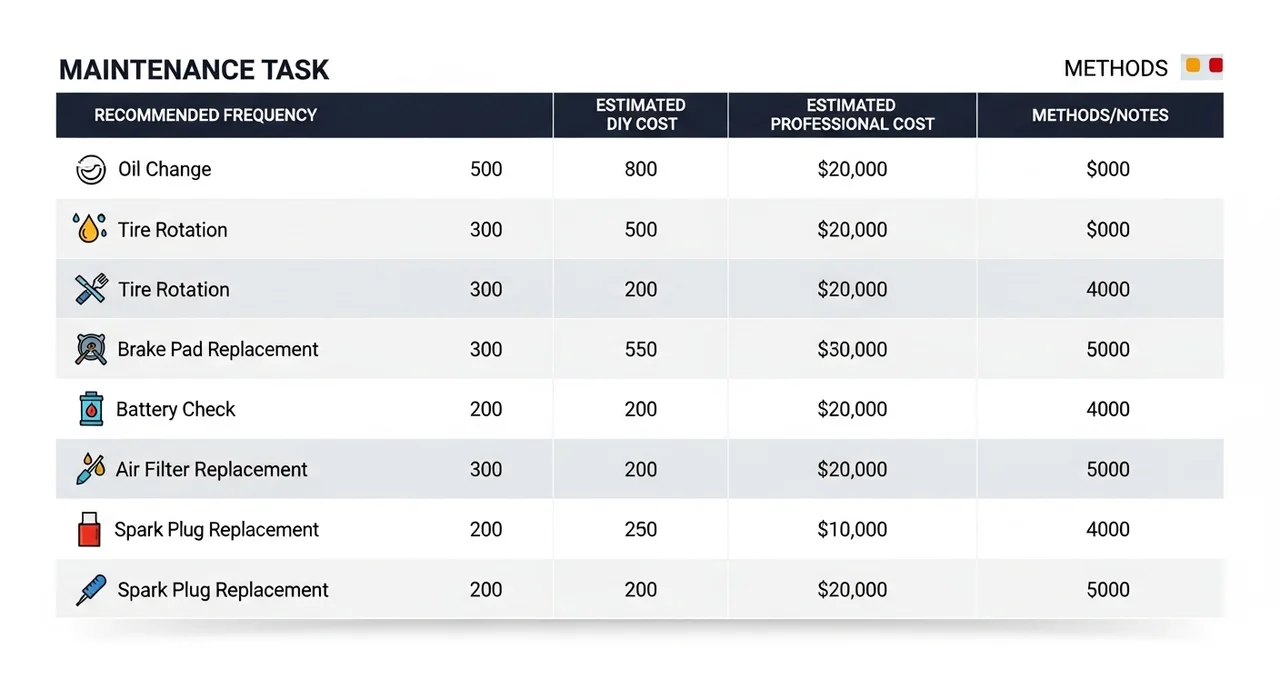This screenshot has width=1280, height=698.
Task: Click the Battery Check row label
Action: point(176,409)
